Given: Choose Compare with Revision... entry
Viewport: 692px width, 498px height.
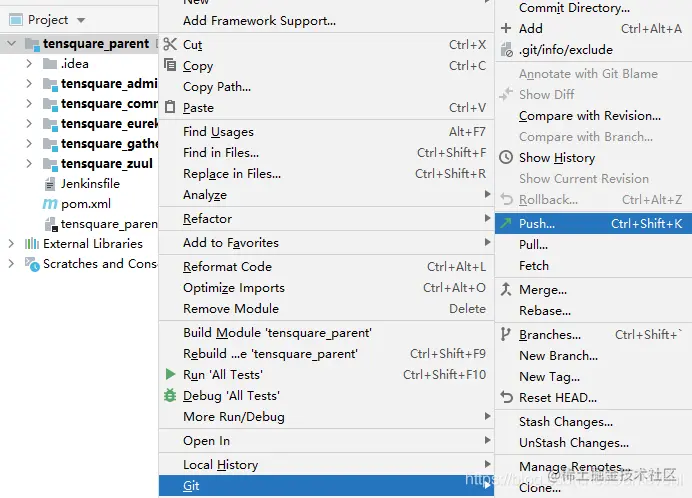Looking at the screenshot, I should pos(593,116).
